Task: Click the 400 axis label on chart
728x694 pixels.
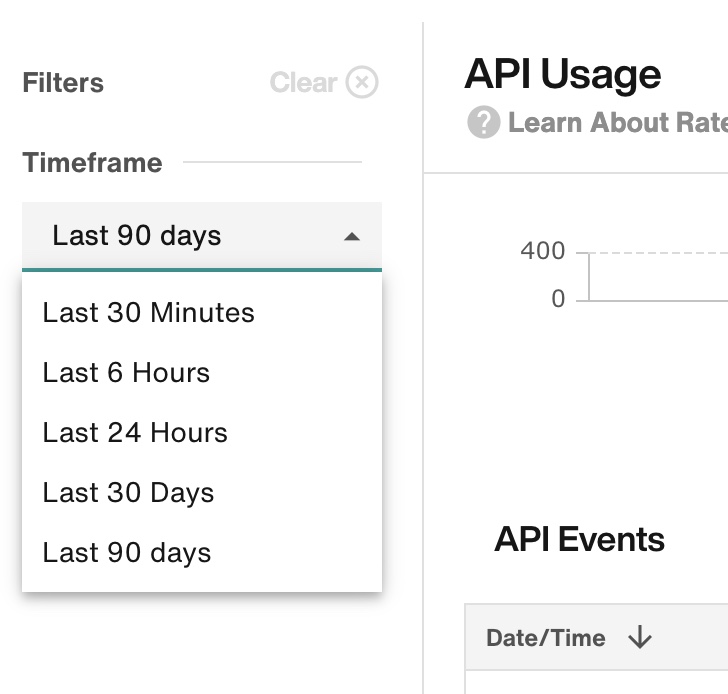Action: 542,251
